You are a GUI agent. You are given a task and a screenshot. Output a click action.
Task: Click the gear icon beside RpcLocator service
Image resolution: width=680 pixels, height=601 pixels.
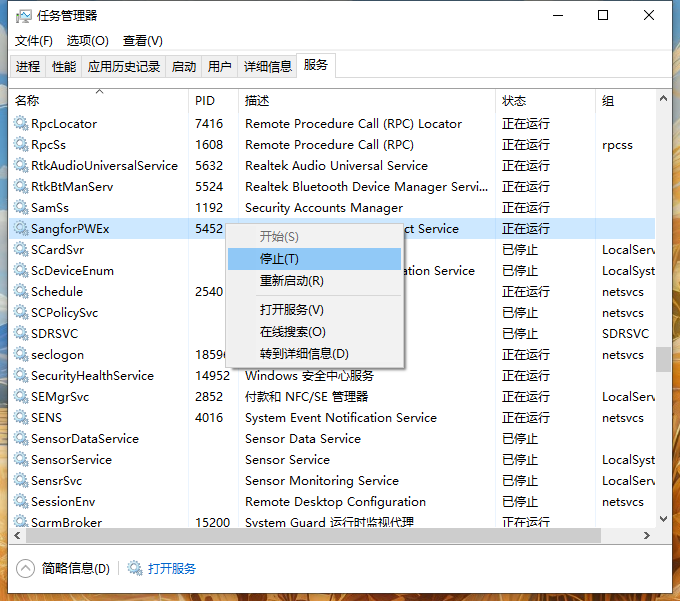click(x=21, y=124)
